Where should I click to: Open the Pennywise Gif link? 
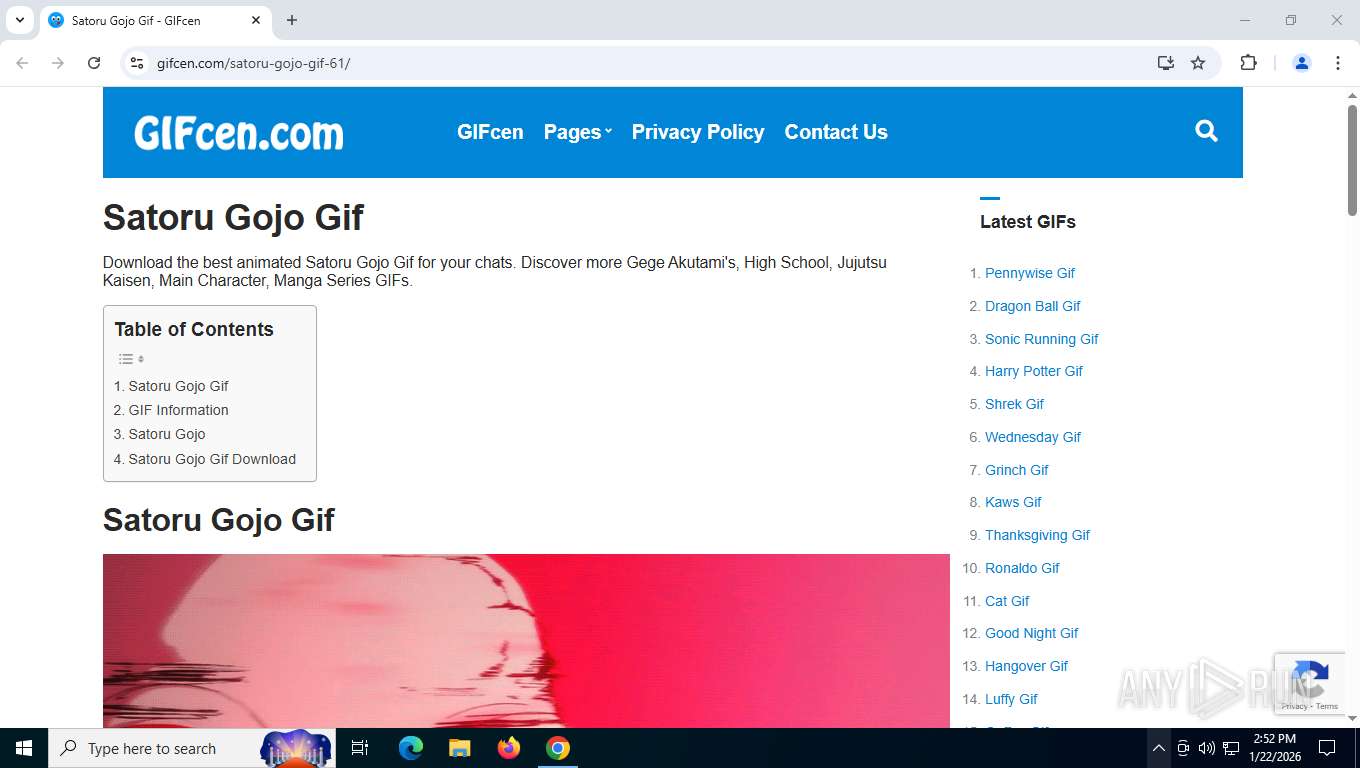[1030, 273]
